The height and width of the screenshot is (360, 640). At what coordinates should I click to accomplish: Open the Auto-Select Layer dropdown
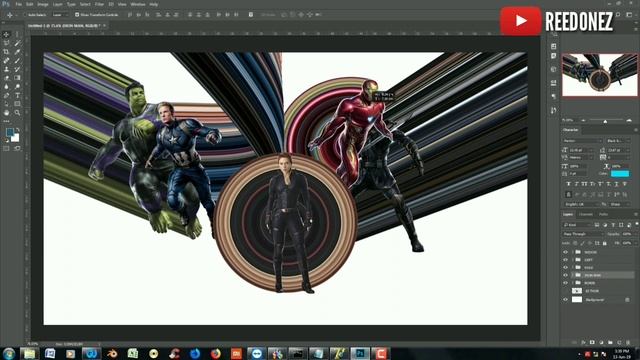[60, 15]
